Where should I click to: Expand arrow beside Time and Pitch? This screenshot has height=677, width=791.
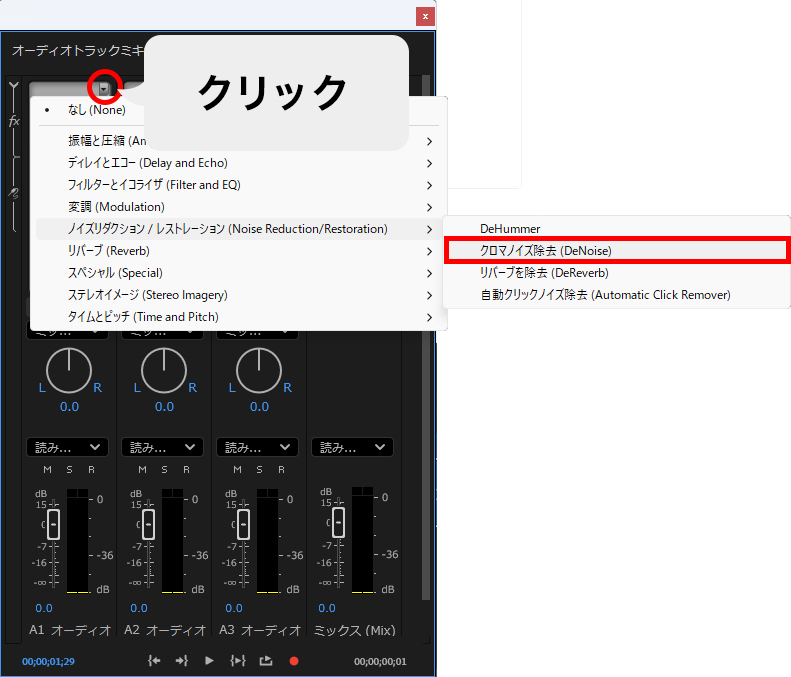[429, 317]
